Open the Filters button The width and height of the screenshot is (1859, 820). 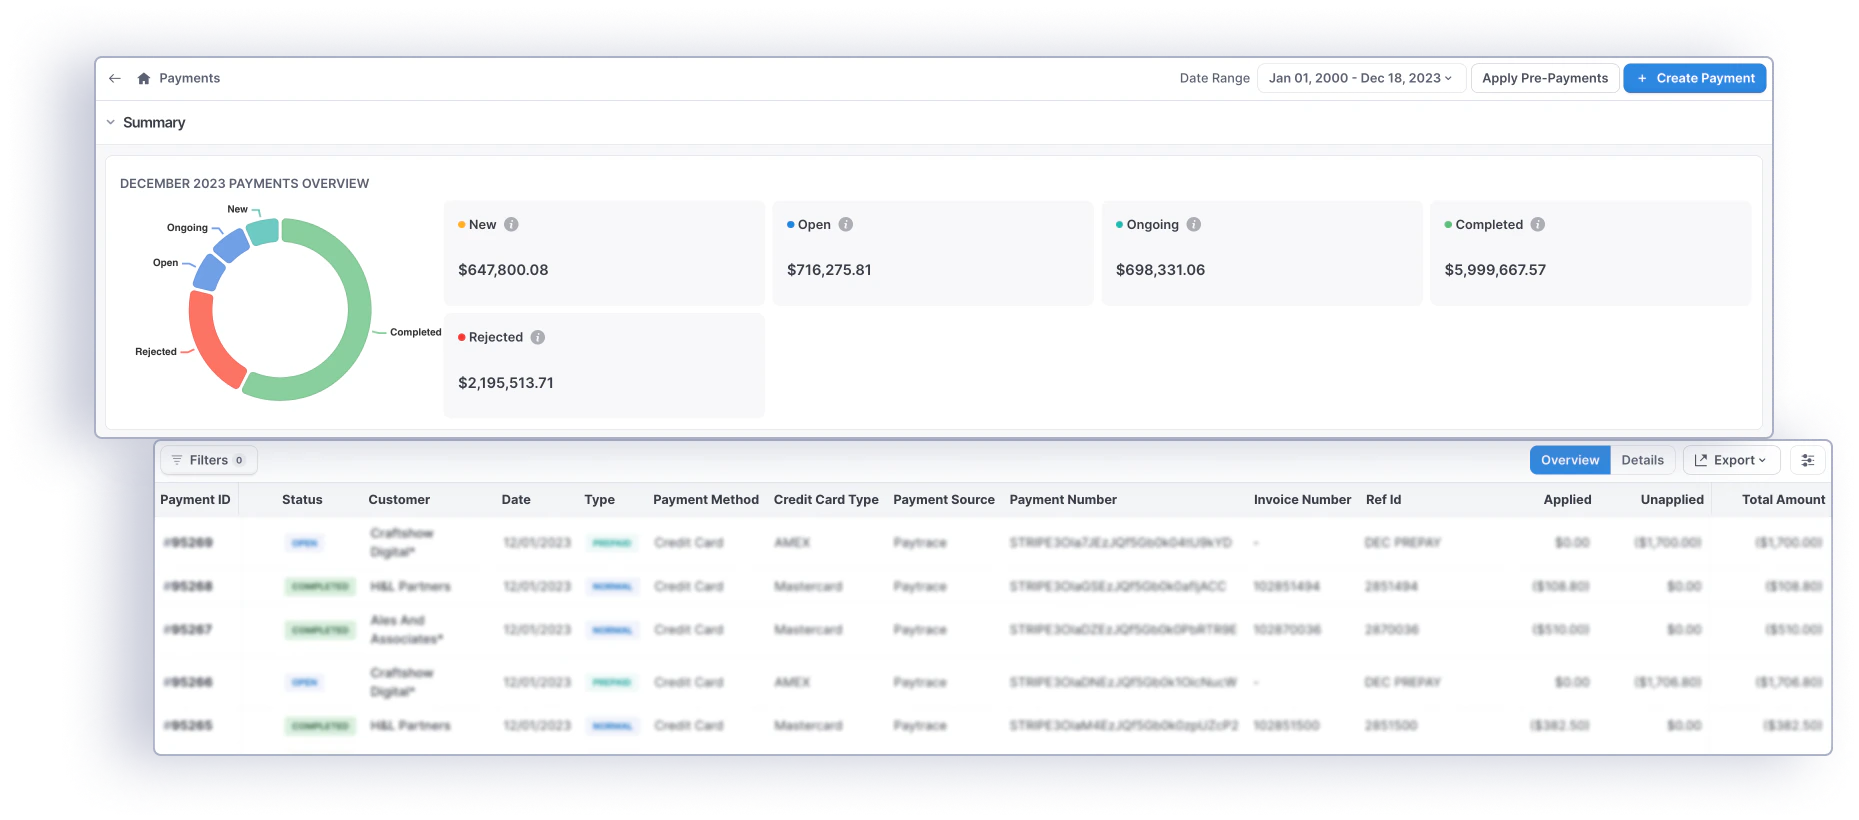click(208, 460)
